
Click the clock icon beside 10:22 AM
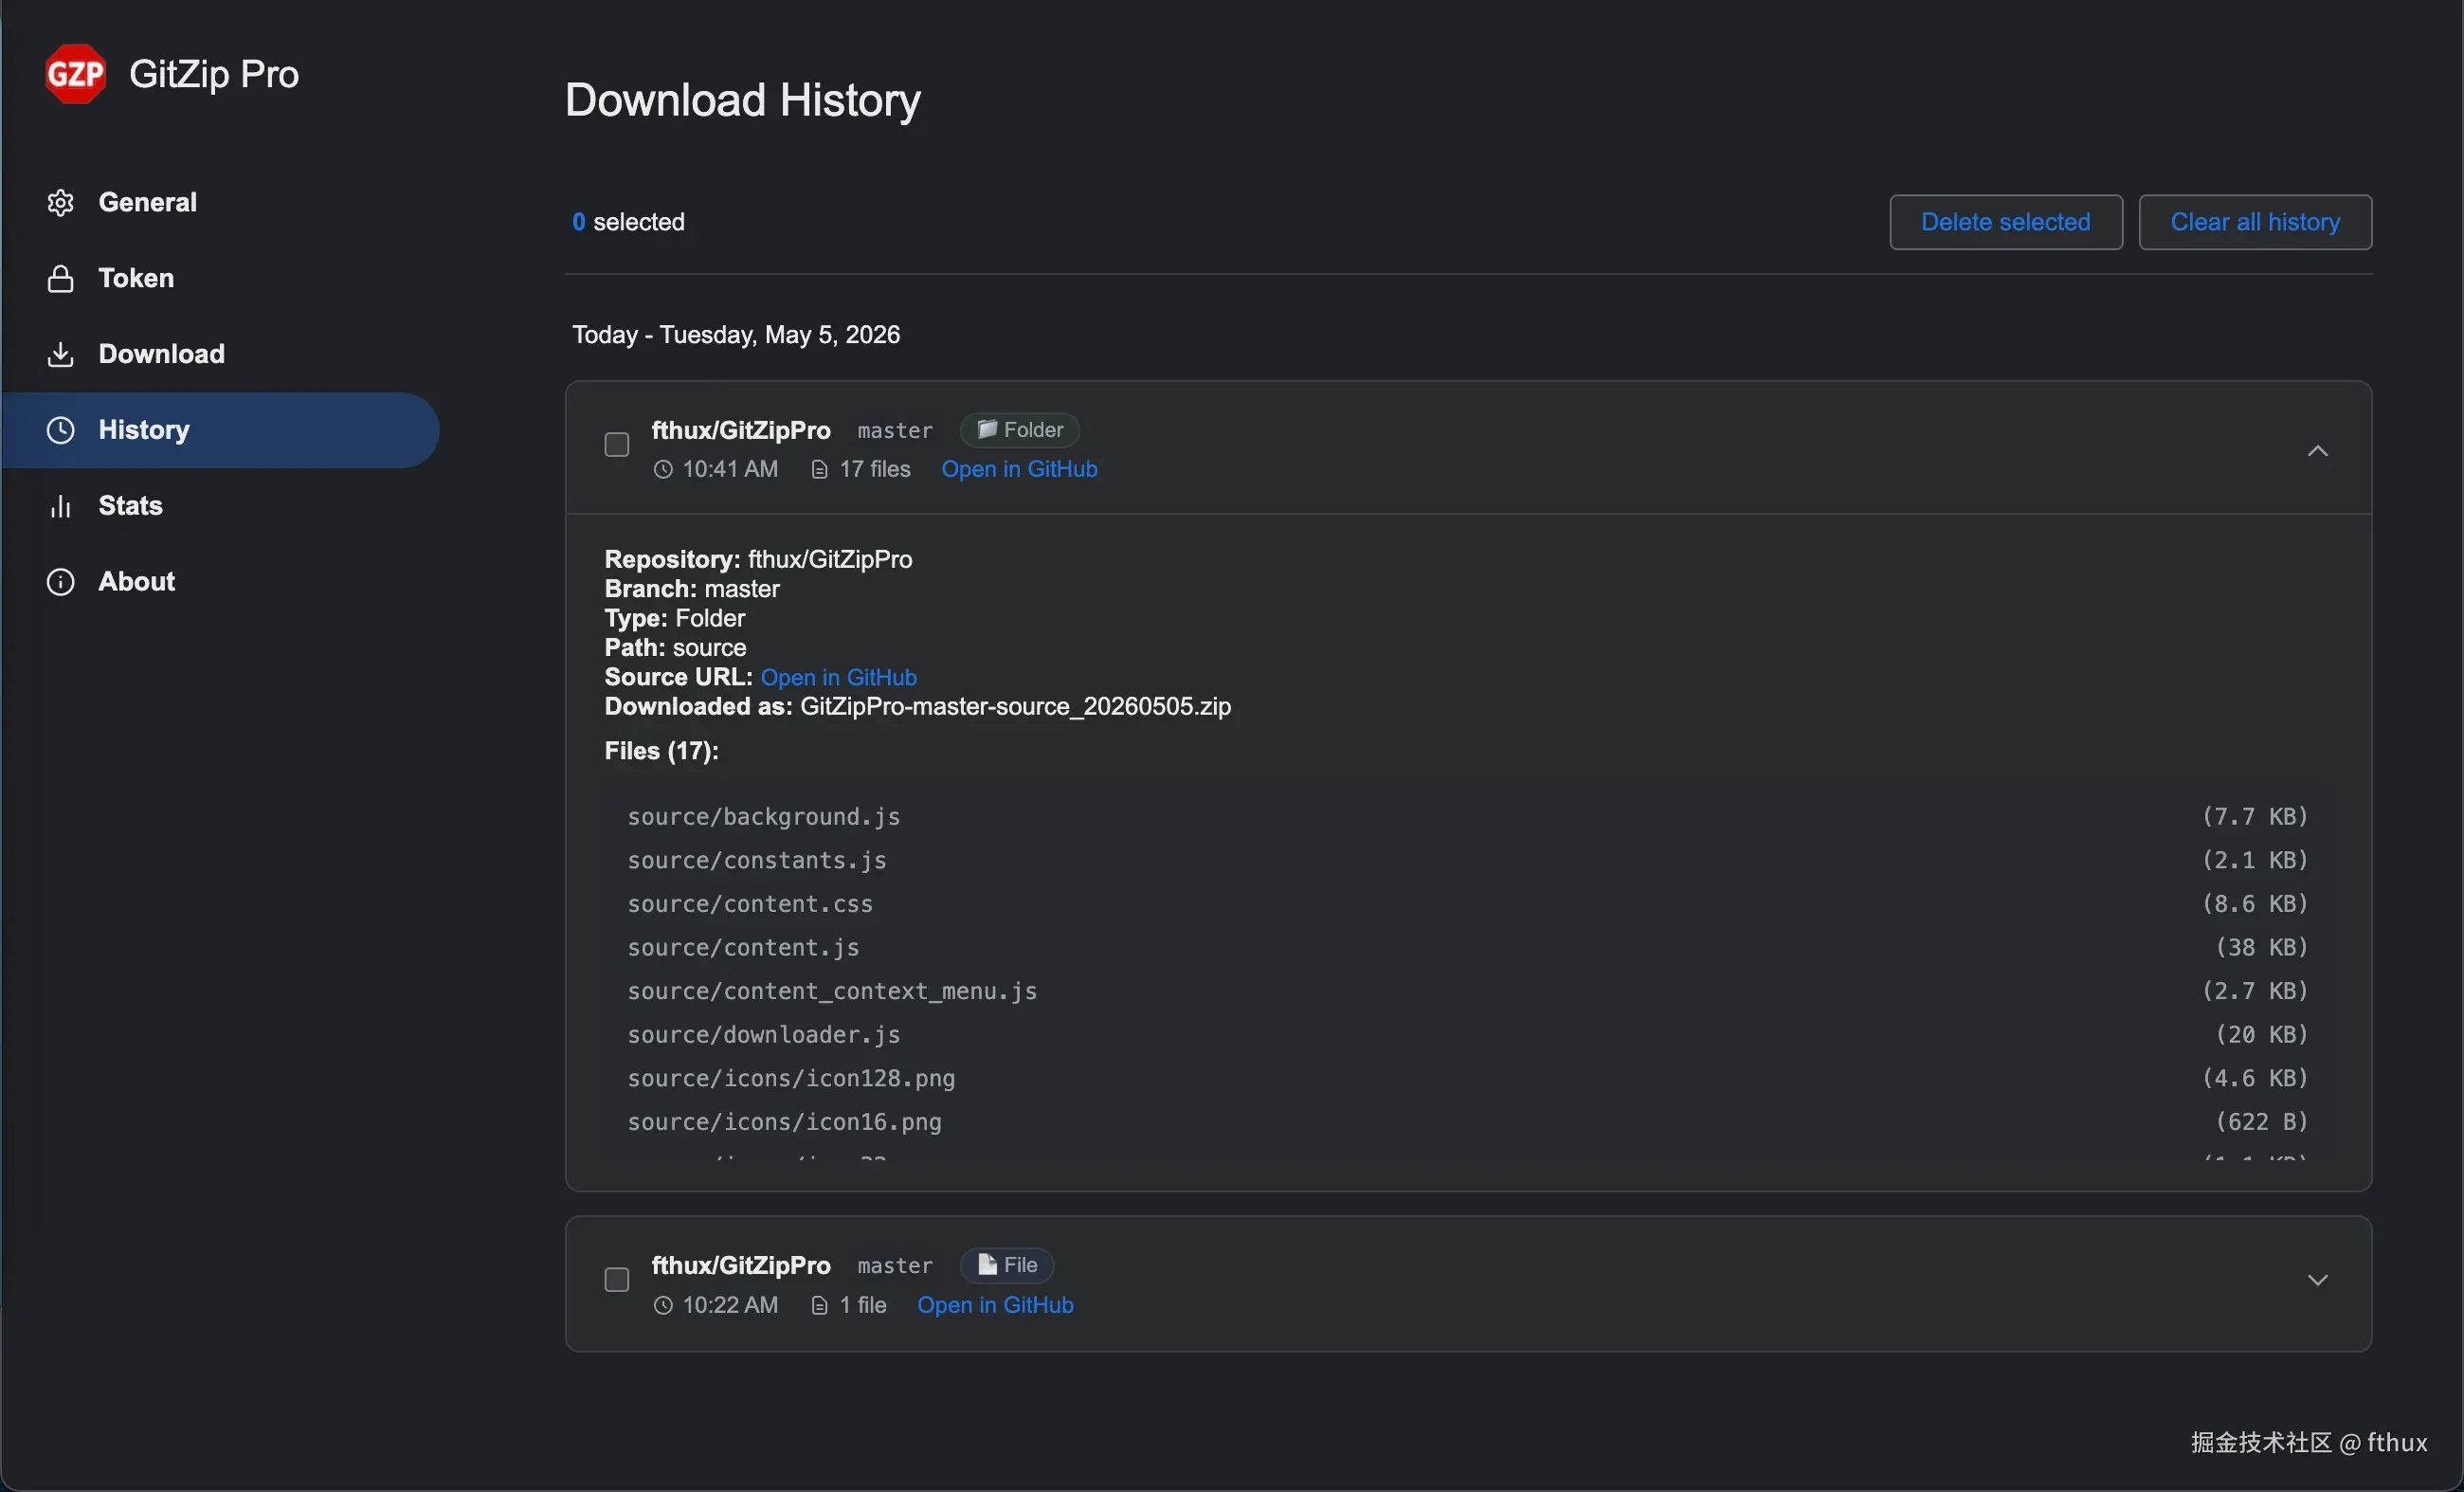(x=663, y=1306)
